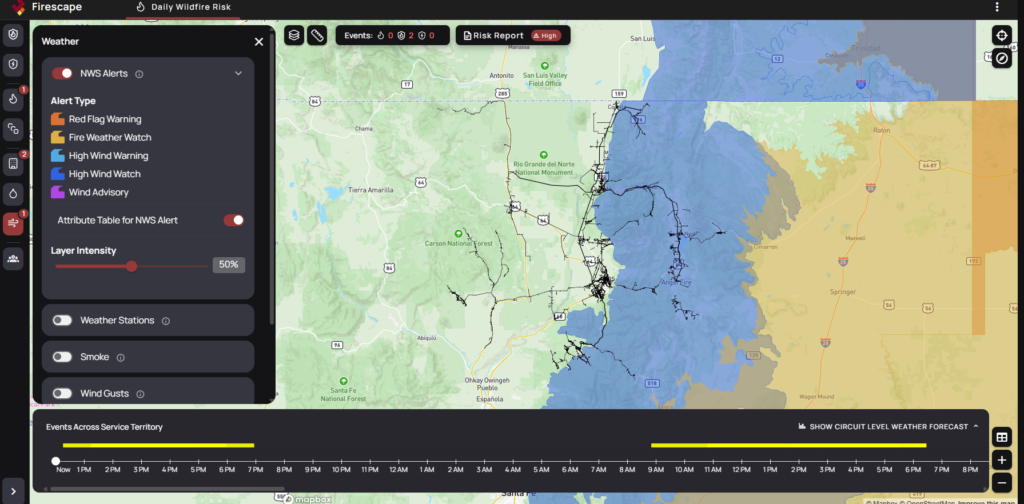The height and width of the screenshot is (504, 1024).
Task: Collapse the NWS Alerts section chevron
Action: 238,73
